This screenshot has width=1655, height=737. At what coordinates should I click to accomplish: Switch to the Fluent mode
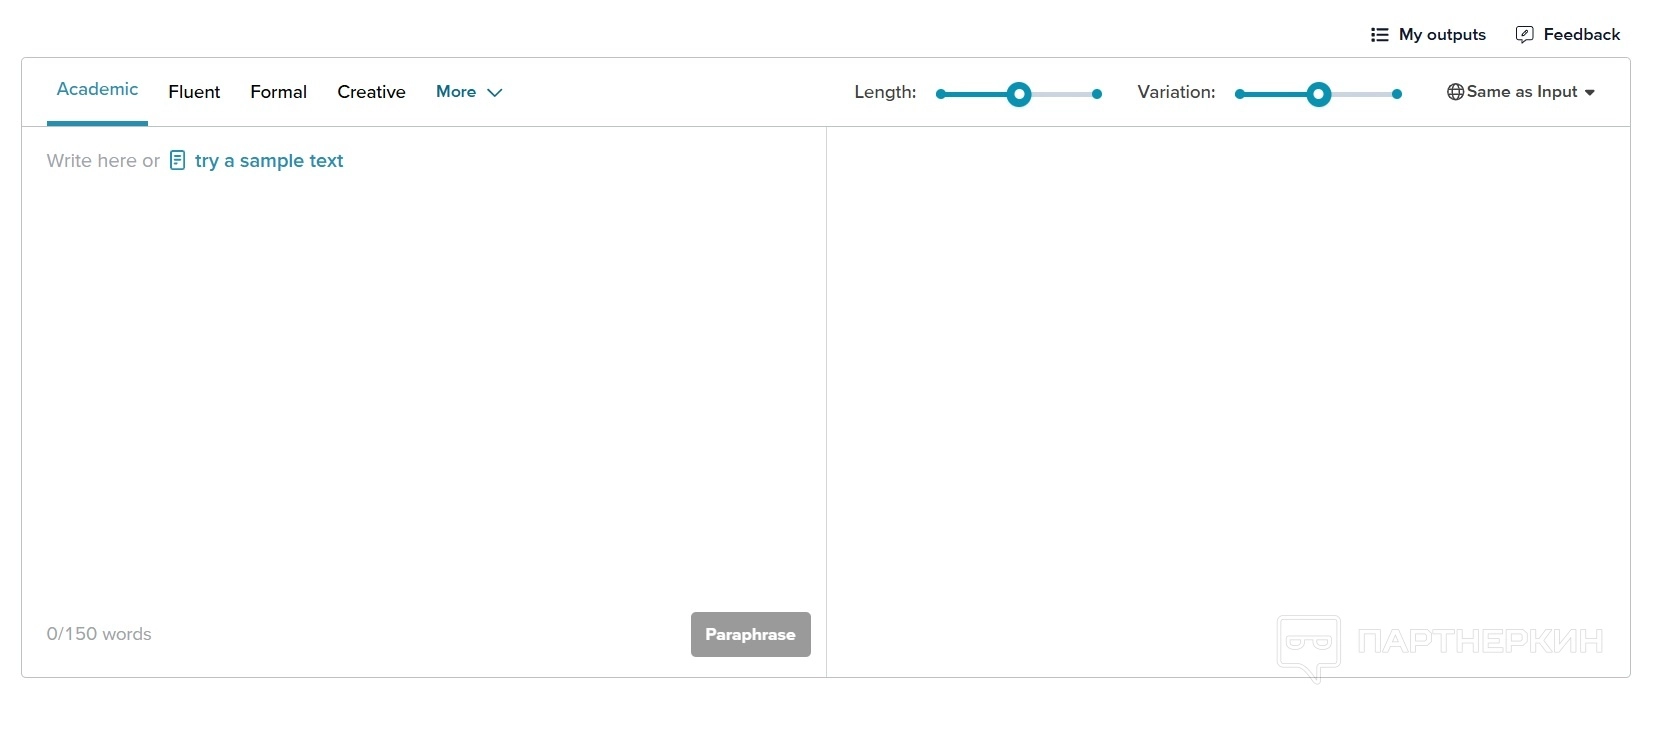pyautogui.click(x=194, y=92)
